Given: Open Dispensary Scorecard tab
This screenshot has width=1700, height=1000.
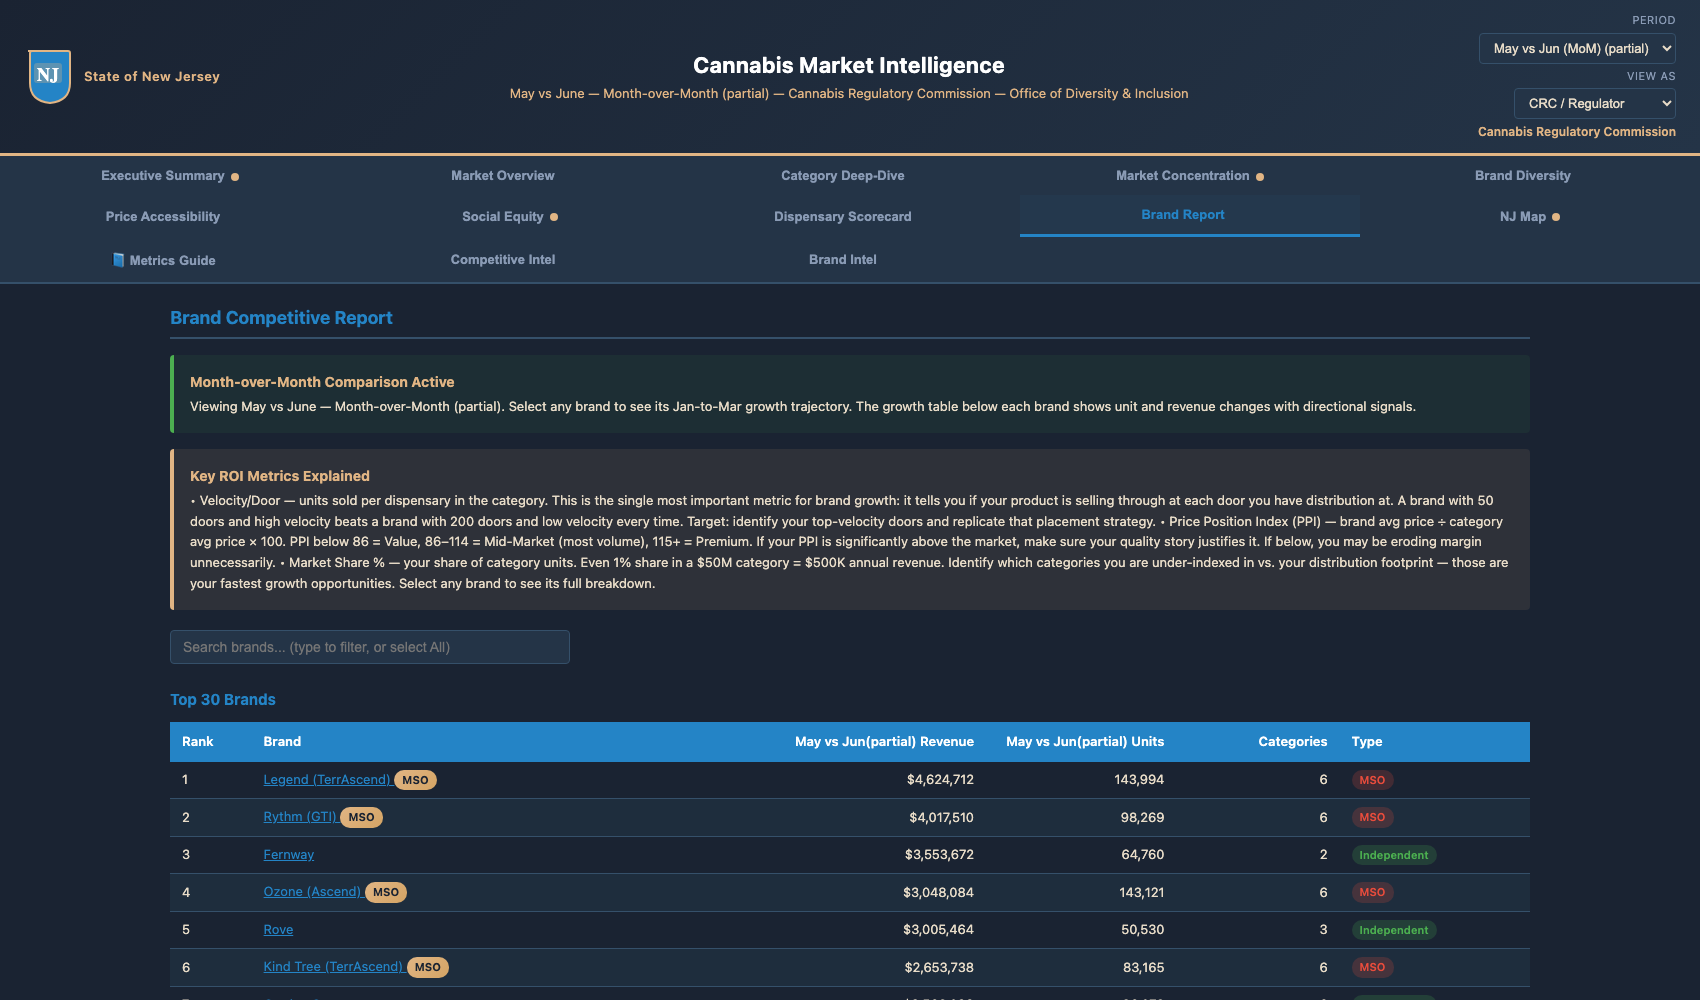Looking at the screenshot, I should point(842,217).
